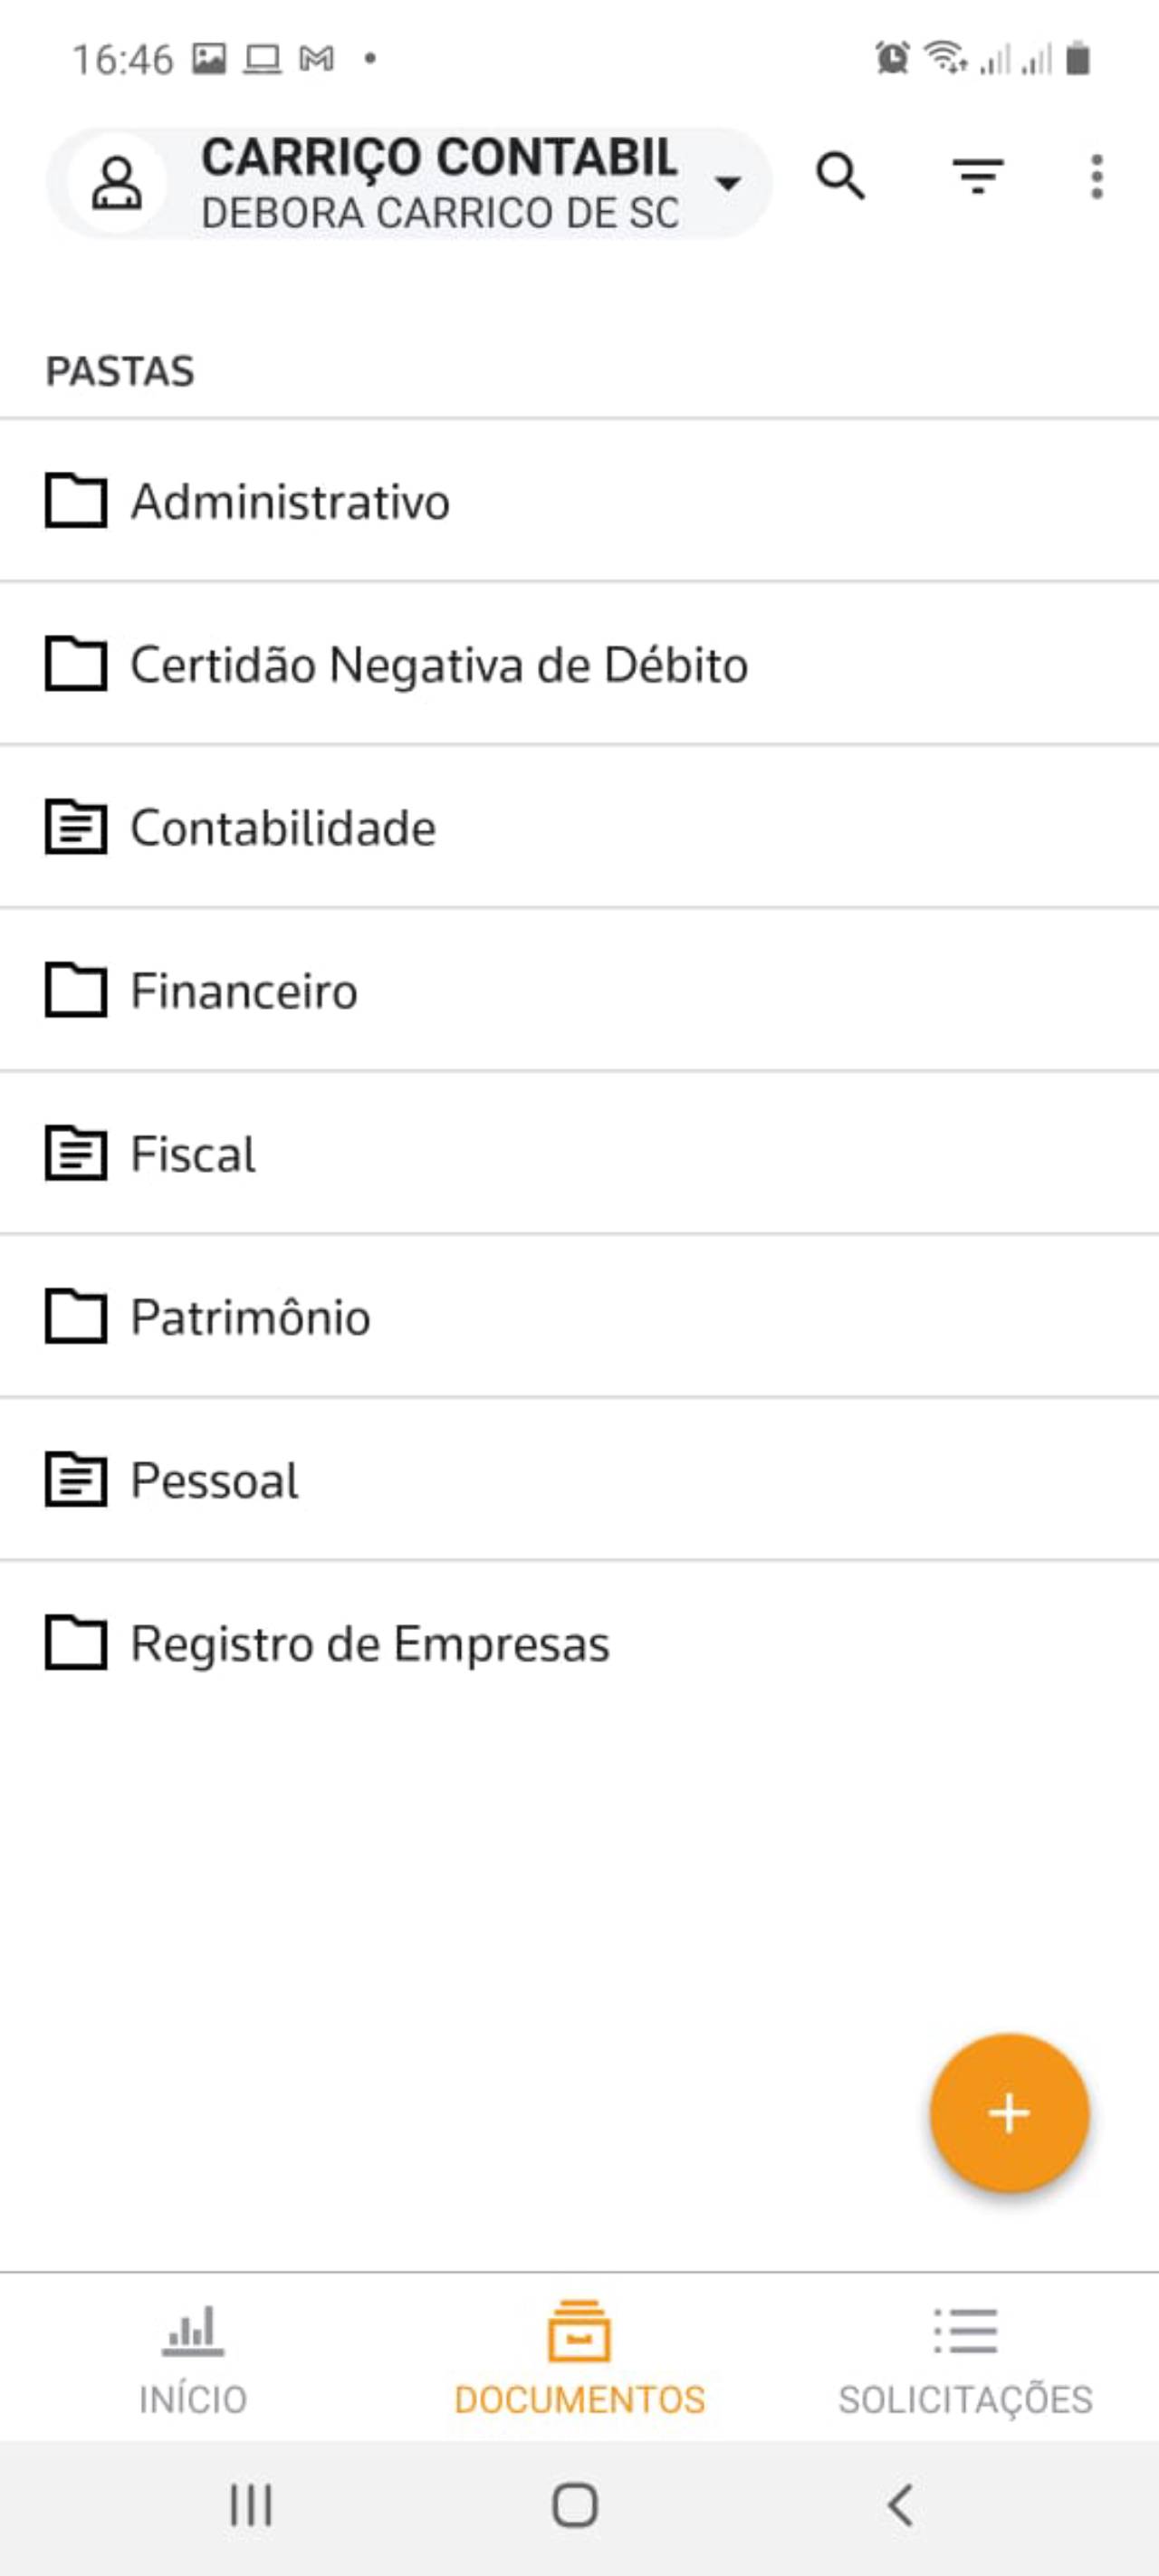Screen dimensions: 1159x2576
Task: Click the Administrativo folder icon
Action: pos(76,500)
